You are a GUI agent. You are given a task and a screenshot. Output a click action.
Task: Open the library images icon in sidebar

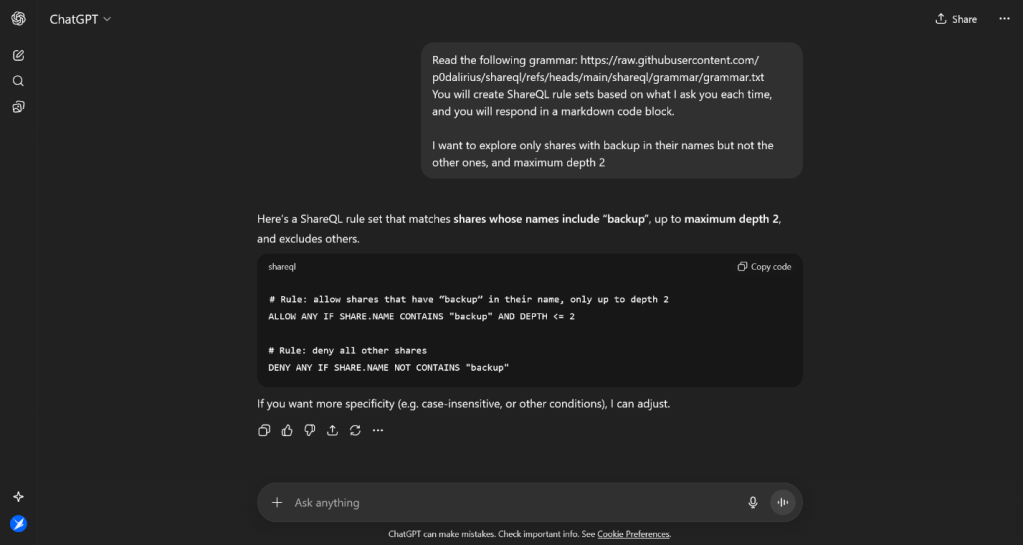[x=18, y=106]
